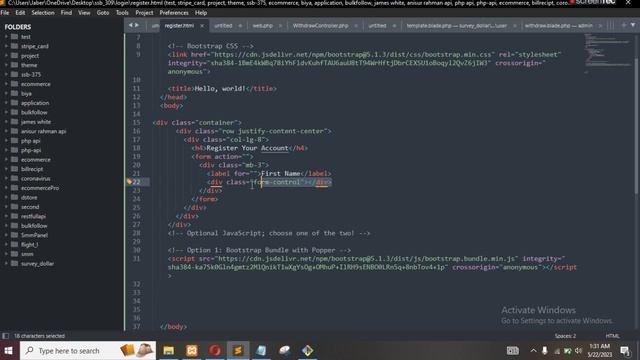This screenshot has height=360, width=640.
Task: Open the Goto menu
Action: [103, 13]
